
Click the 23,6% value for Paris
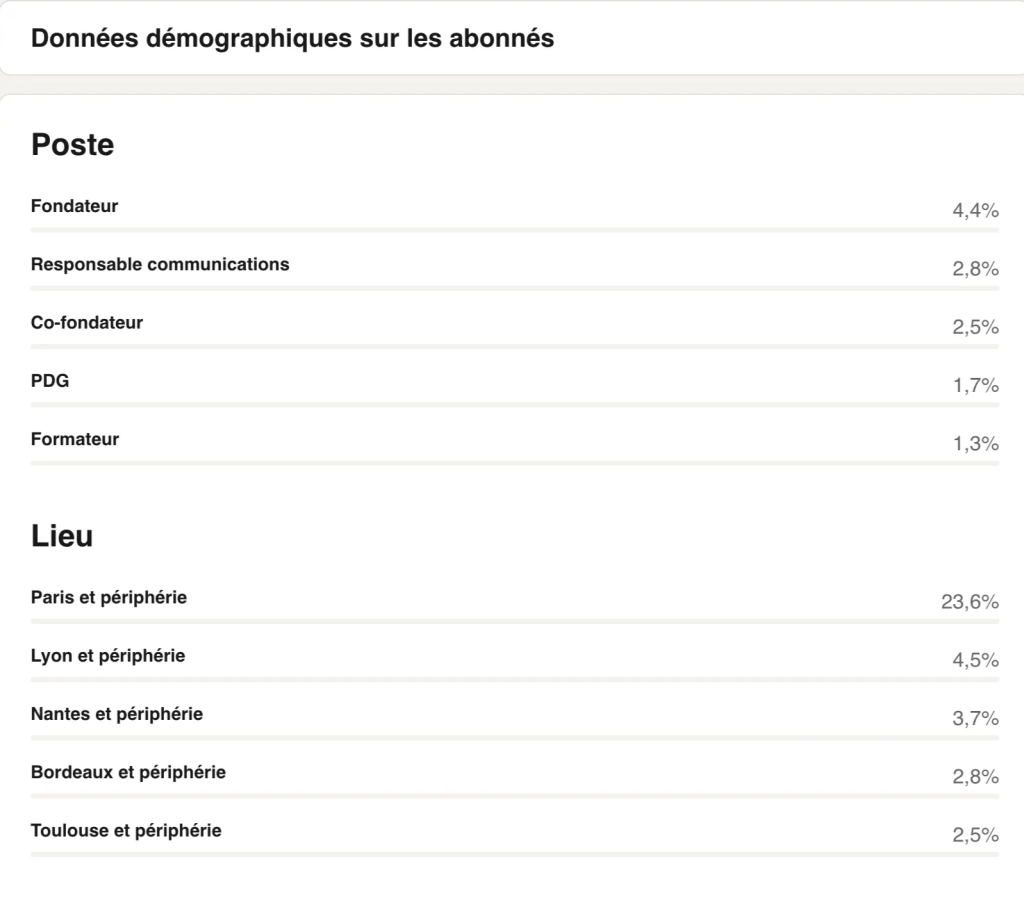[x=970, y=602]
